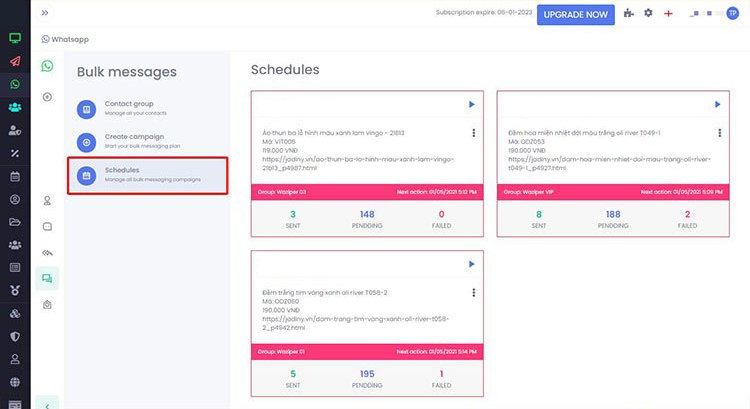This screenshot has width=750, height=409.
Task: Click the green monitor dashboard icon
Action: click(15, 38)
